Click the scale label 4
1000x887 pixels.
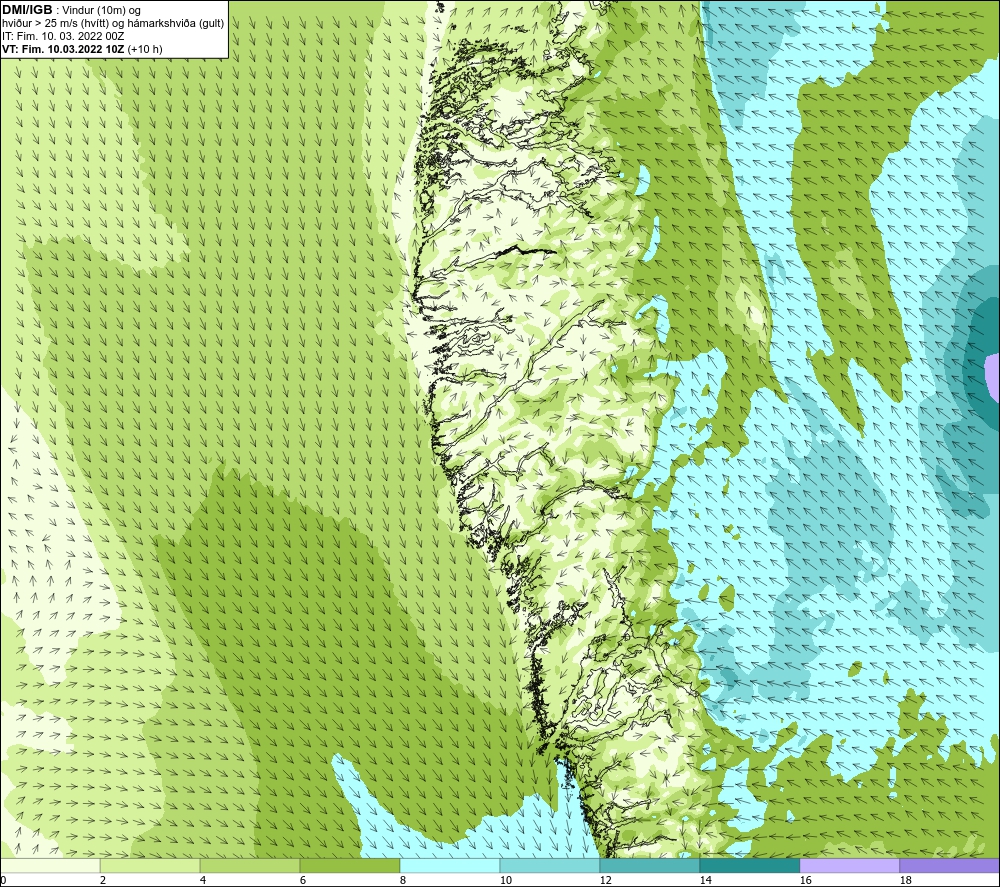tap(203, 880)
